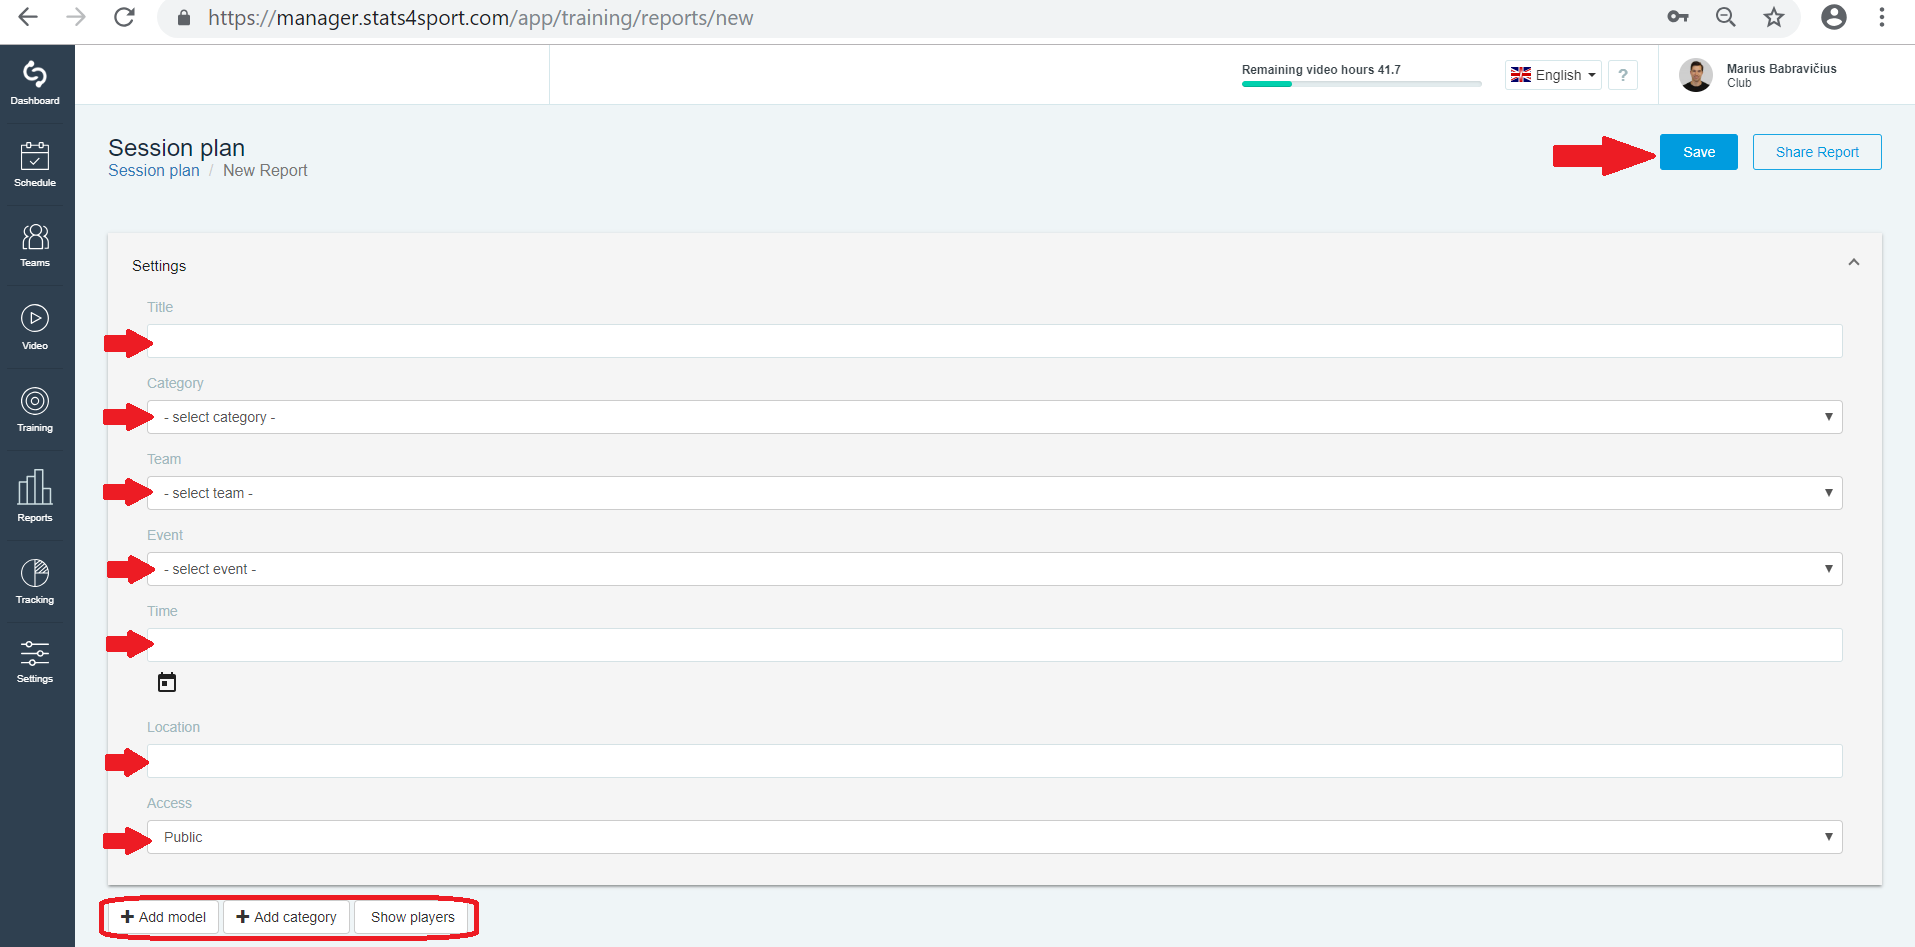Image resolution: width=1915 pixels, height=947 pixels.
Task: Reload the page
Action: pos(124,17)
